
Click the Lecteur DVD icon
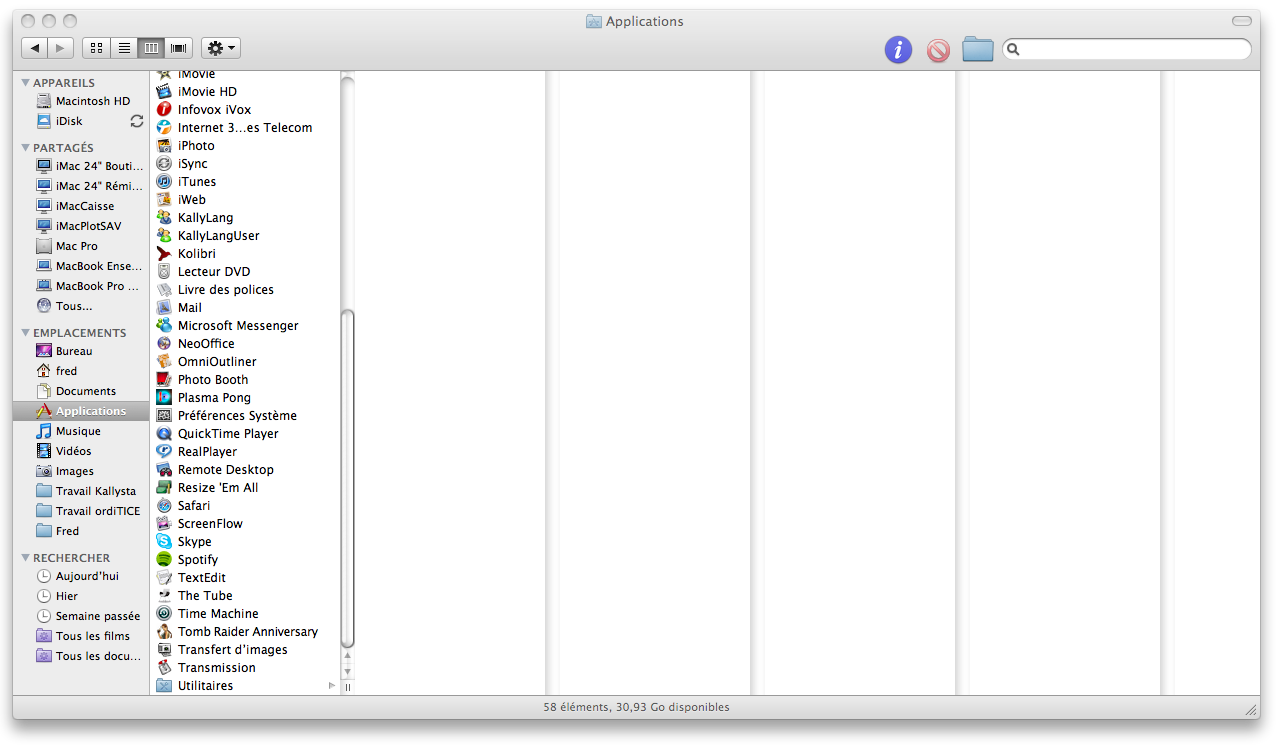click(165, 272)
